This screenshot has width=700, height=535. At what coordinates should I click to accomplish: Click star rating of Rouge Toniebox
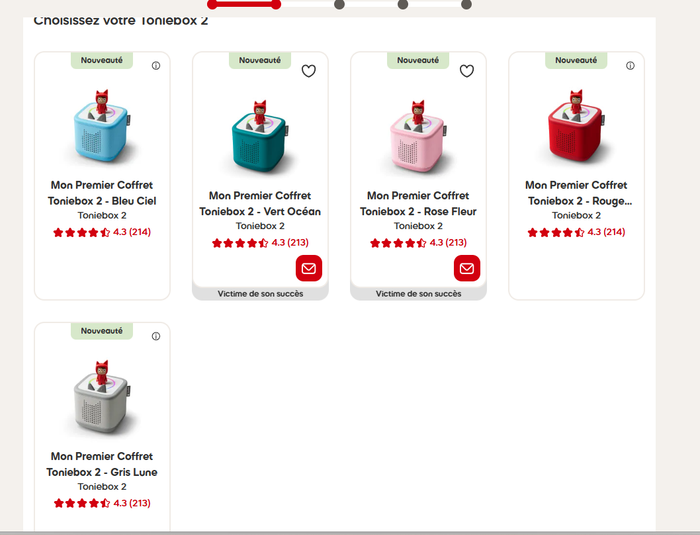[576, 232]
